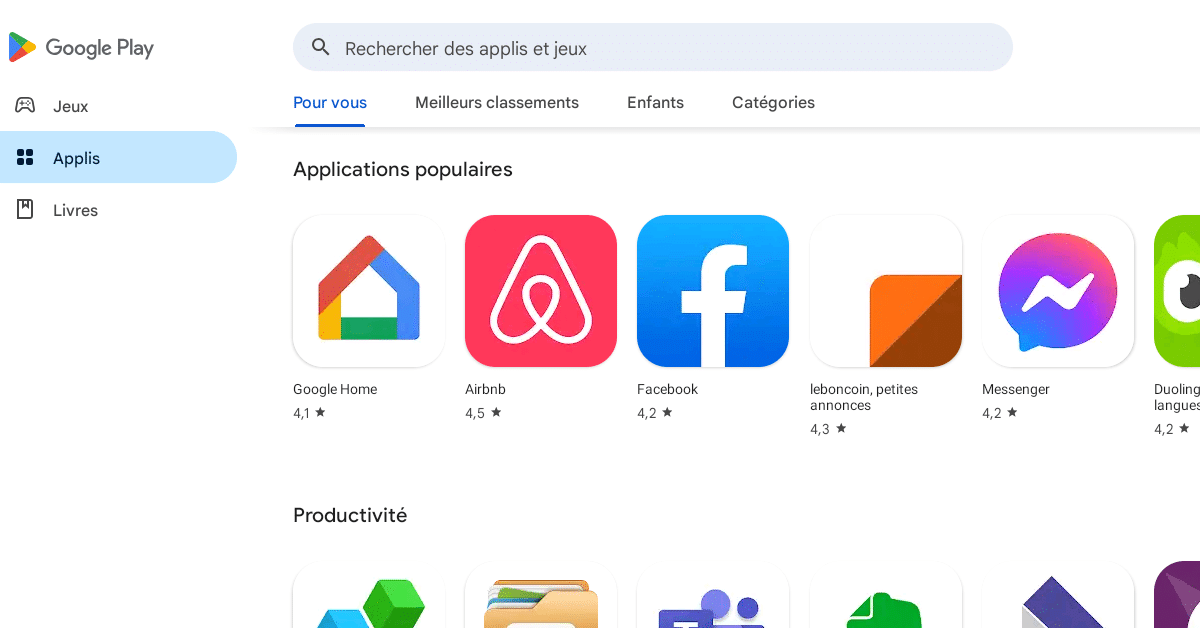Open the Google Home app page
This screenshot has width=1200, height=628.
point(368,291)
